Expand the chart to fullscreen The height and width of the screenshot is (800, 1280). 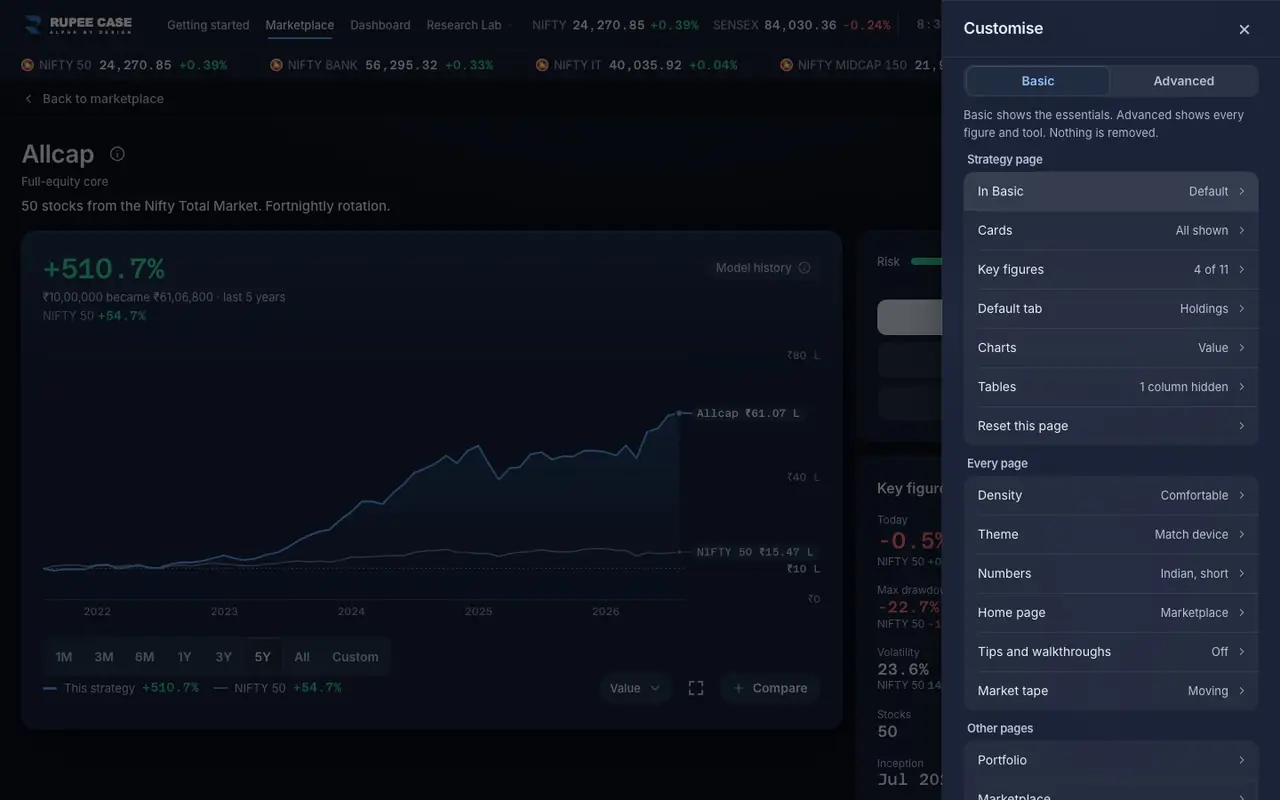[x=696, y=688]
